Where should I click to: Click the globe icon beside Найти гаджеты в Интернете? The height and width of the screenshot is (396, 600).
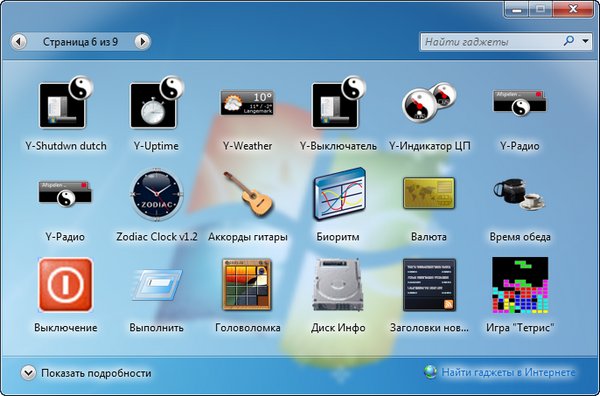pyautogui.click(x=430, y=372)
